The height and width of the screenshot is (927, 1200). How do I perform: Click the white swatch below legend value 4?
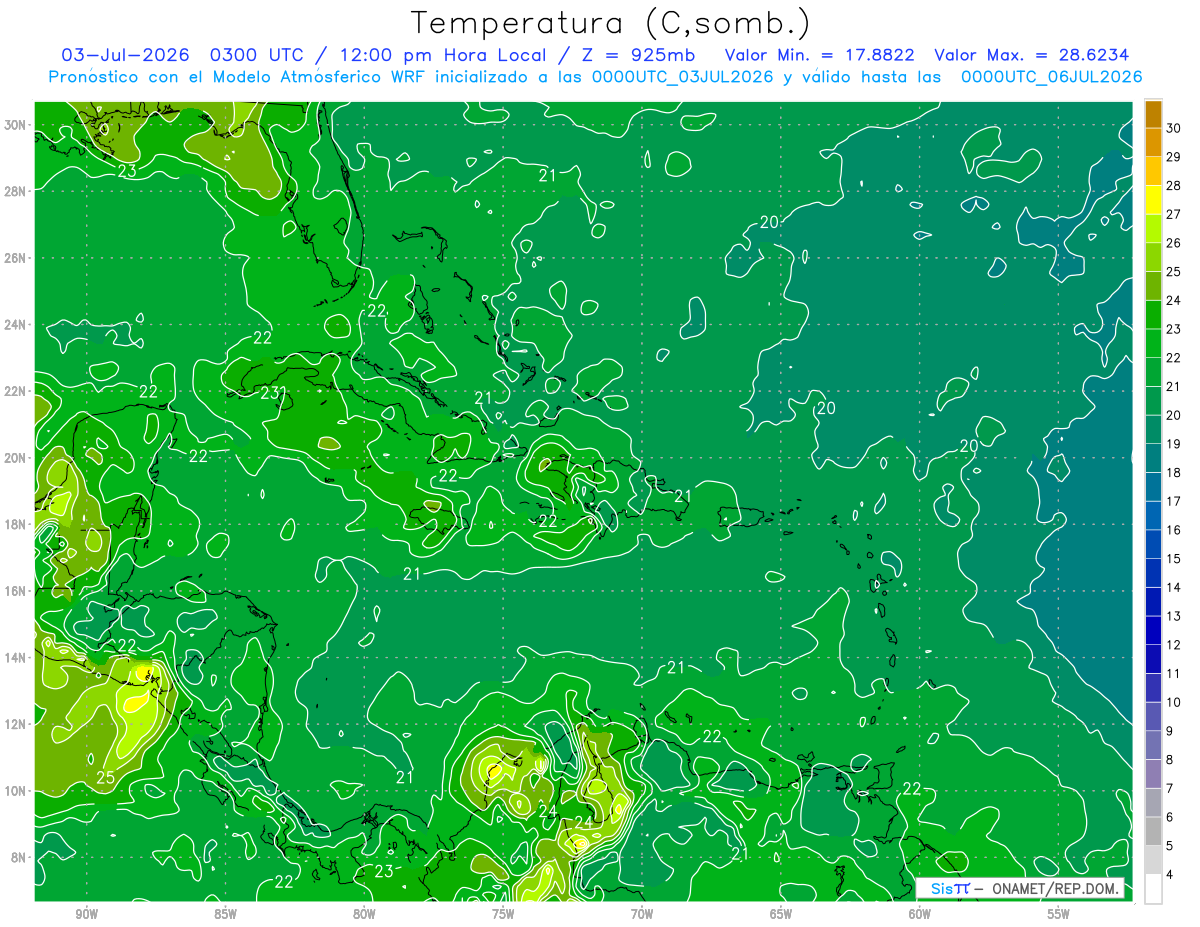1153,889
